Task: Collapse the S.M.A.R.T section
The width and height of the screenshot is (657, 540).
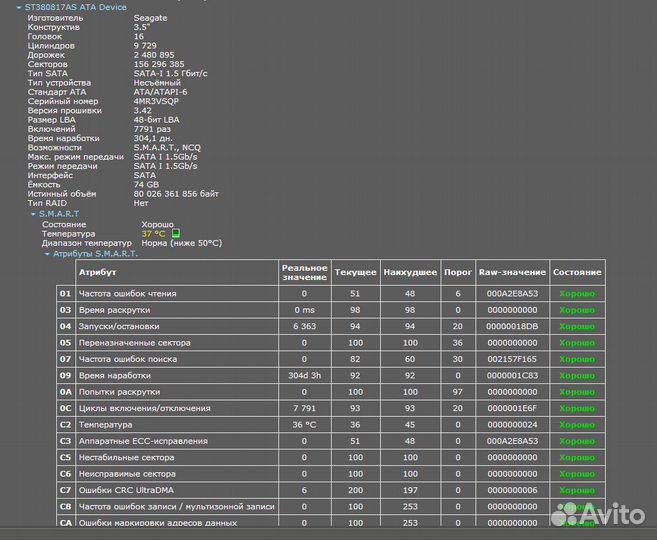Action: (32, 214)
